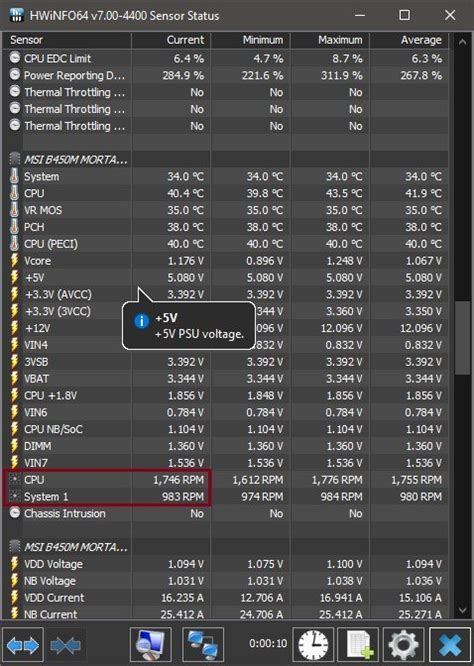Select the 3VSB row
Image resolution: width=474 pixels, height=666 pixels.
point(226,361)
